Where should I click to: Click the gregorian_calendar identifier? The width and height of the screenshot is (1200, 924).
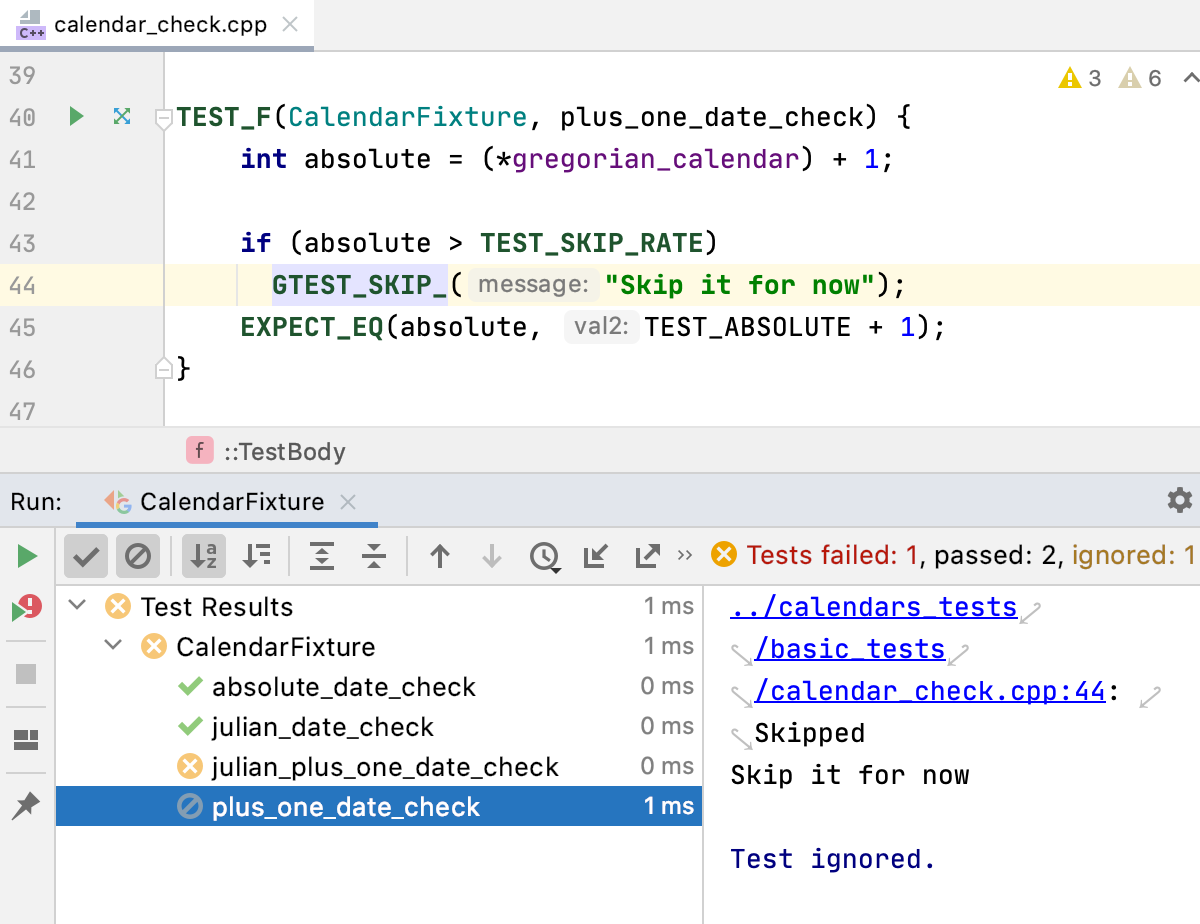[x=656, y=160]
